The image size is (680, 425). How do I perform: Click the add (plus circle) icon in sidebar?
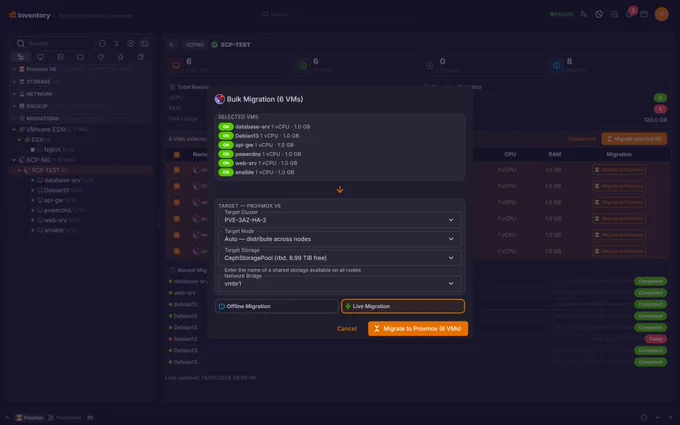[x=131, y=43]
